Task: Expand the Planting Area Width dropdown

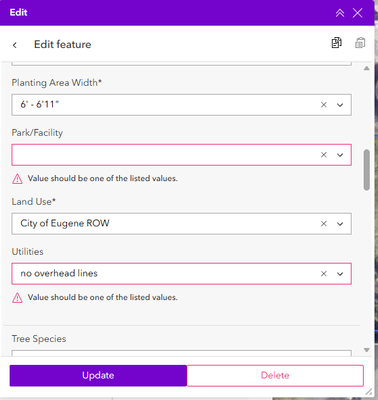Action: pyautogui.click(x=340, y=105)
